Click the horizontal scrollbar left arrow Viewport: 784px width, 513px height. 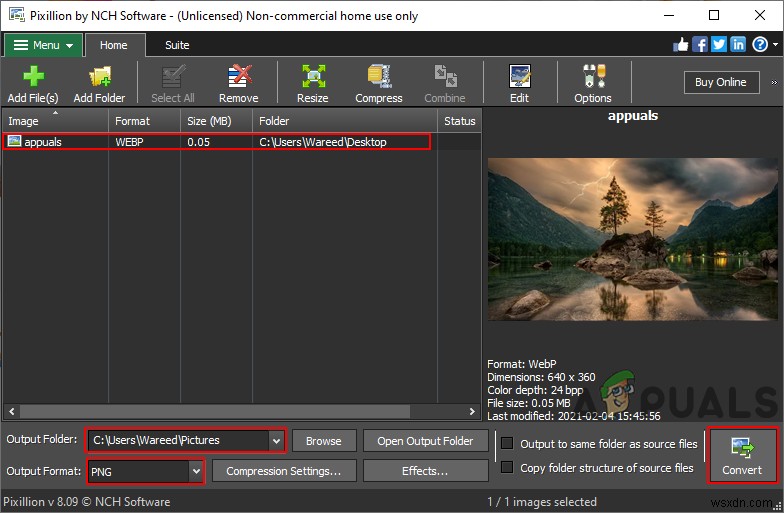[x=12, y=412]
